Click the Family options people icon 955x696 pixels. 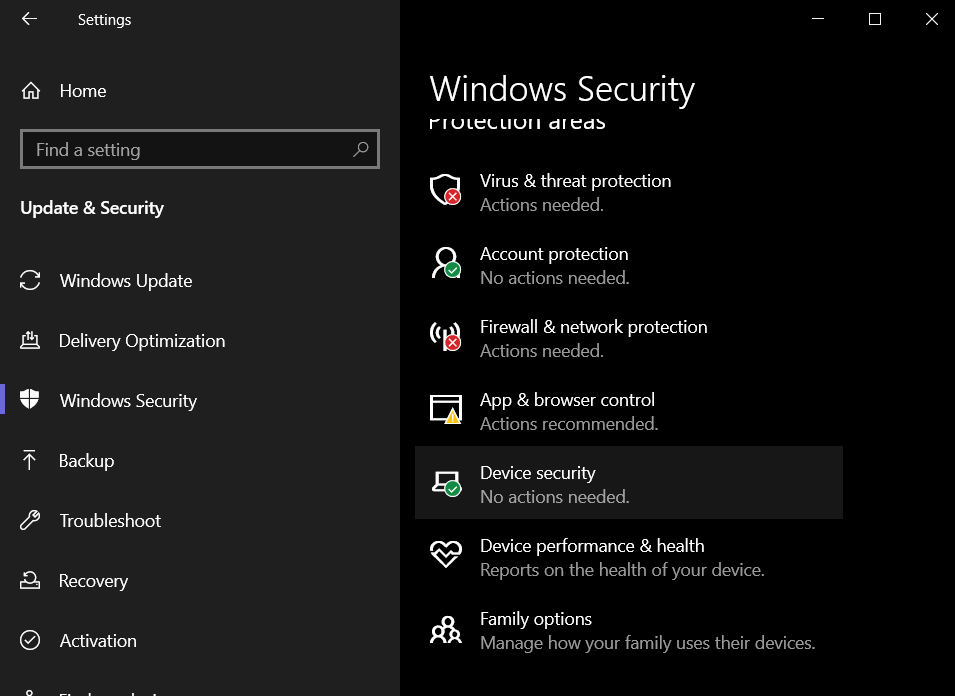(445, 628)
